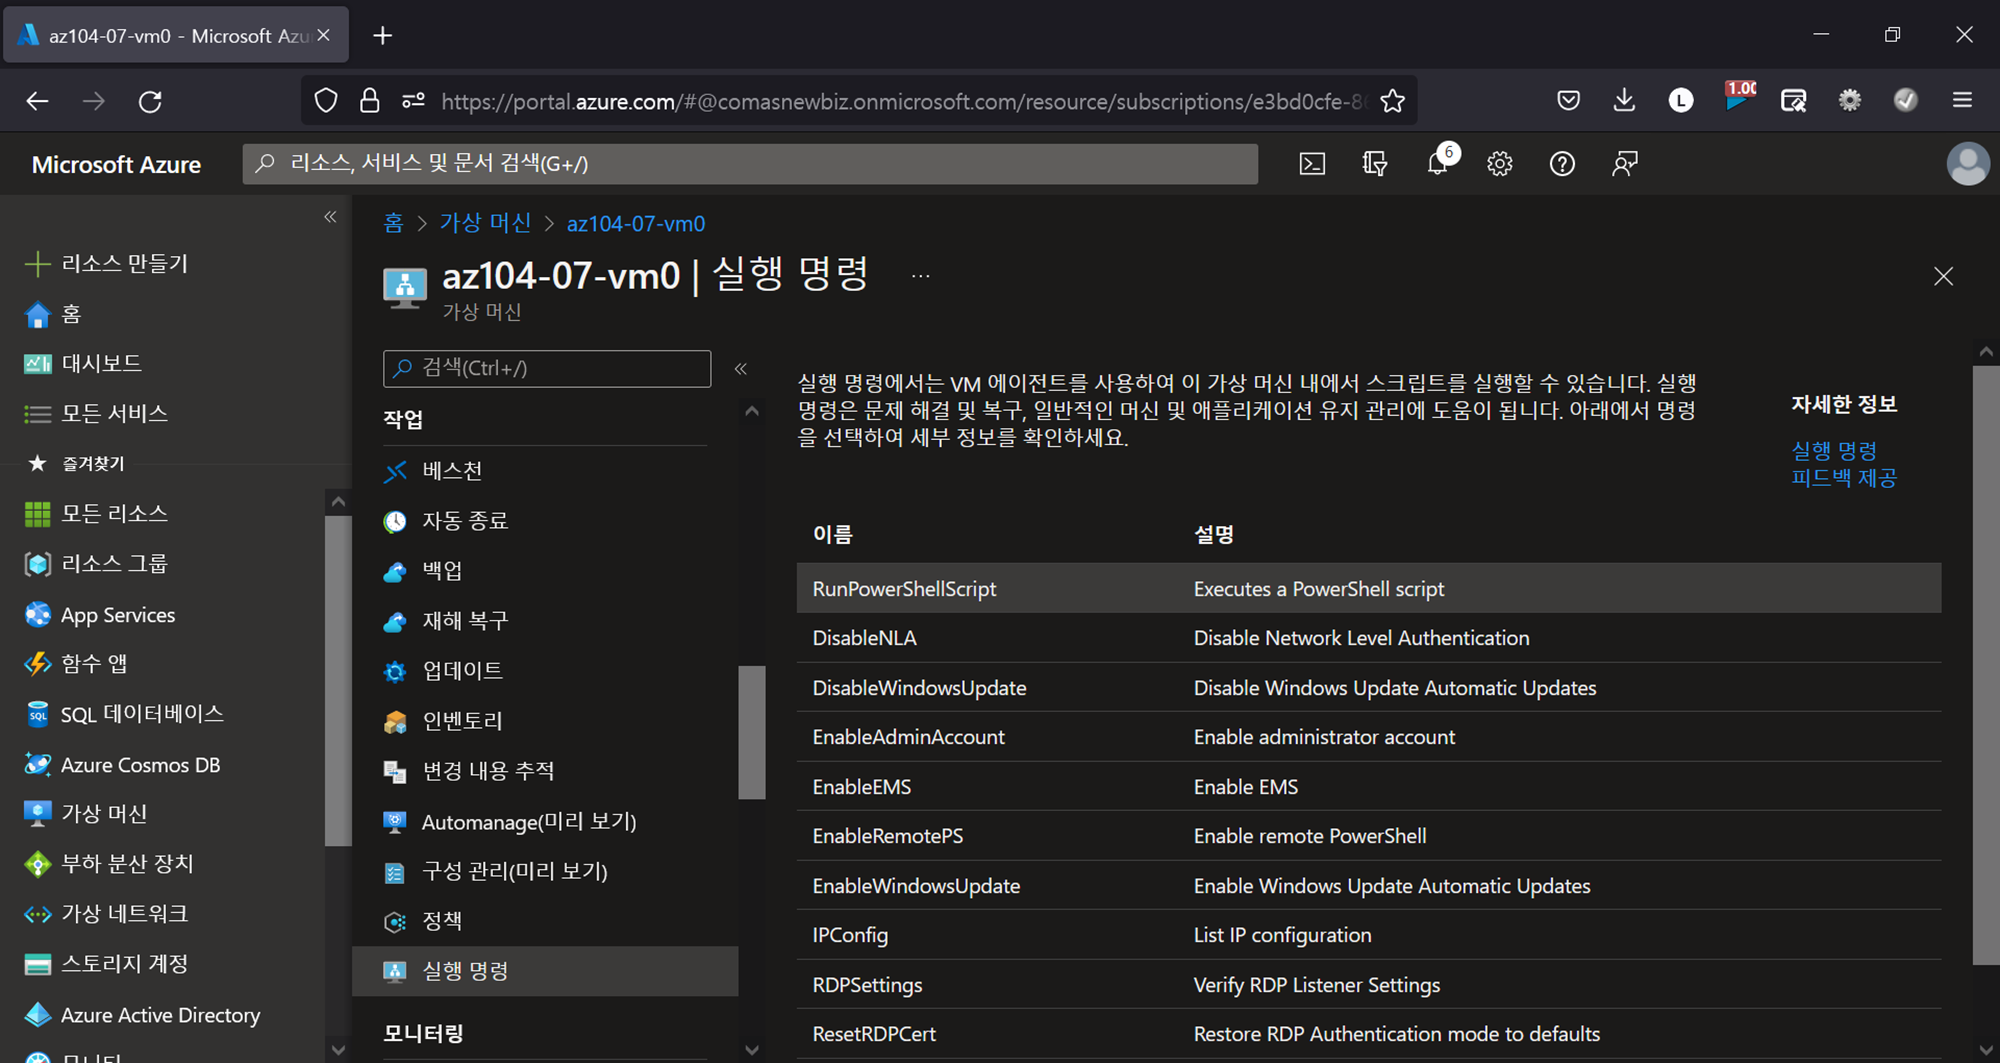This screenshot has width=2000, height=1063.
Task: Click the Azure Active Directory pyramid icon
Action: click(37, 1014)
